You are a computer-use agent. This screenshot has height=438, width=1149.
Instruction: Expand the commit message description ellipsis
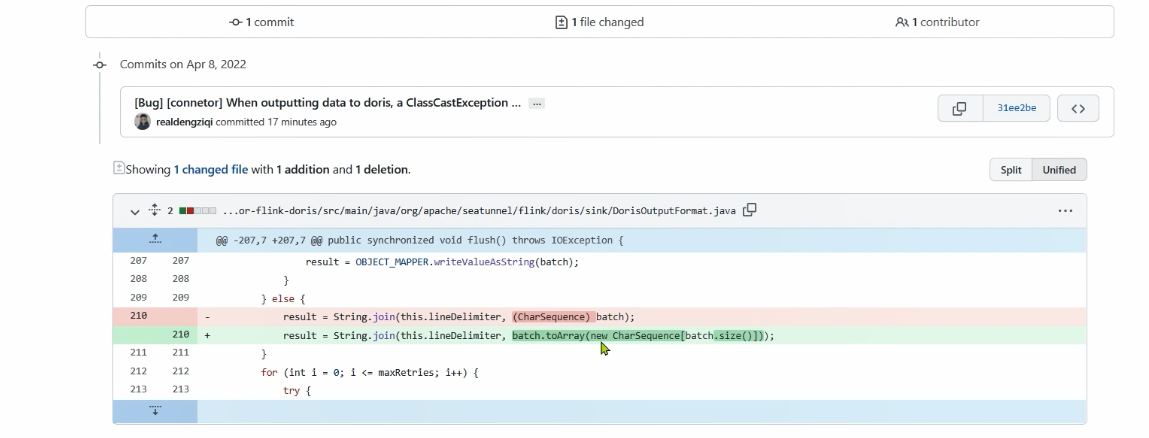pyautogui.click(x=537, y=103)
